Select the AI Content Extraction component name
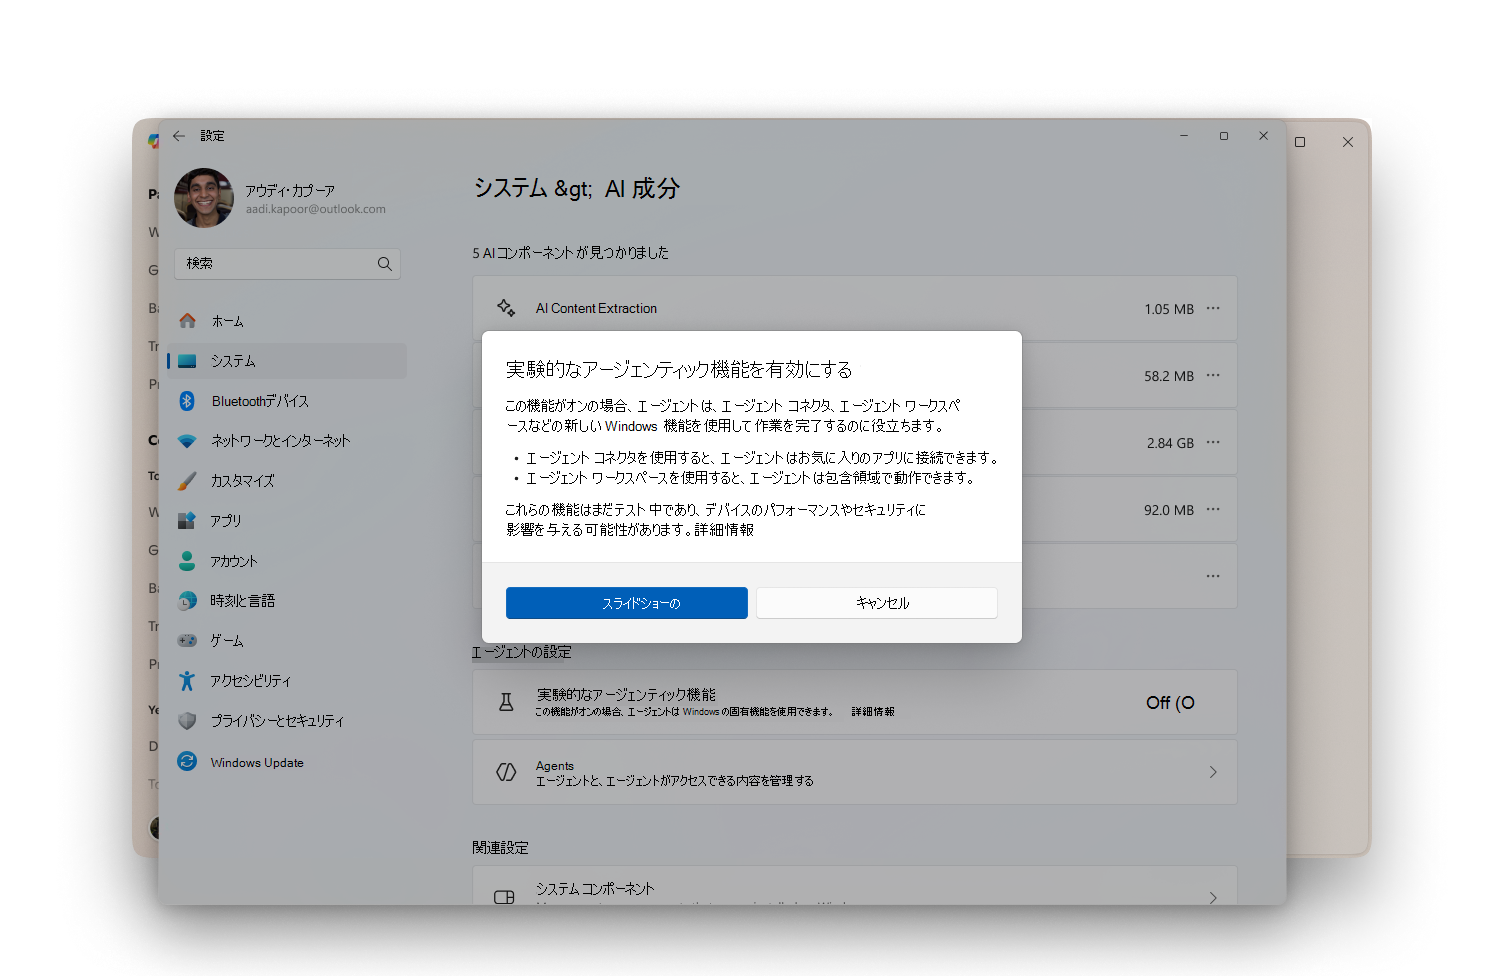This screenshot has height=976, width=1504. point(596,309)
